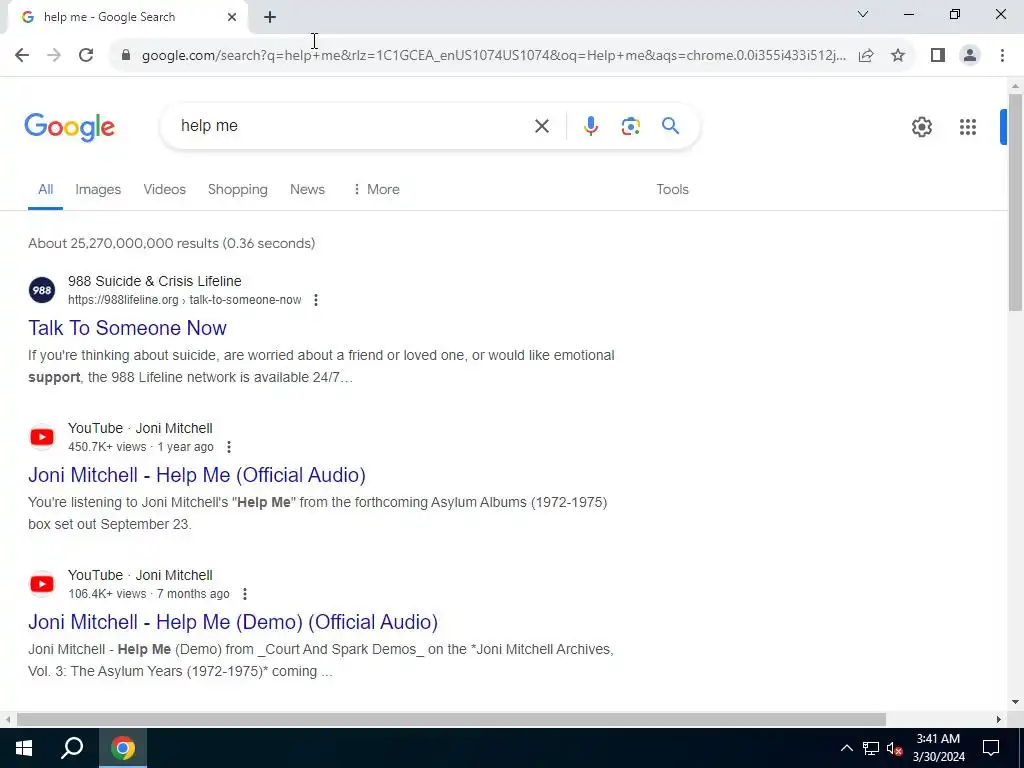The height and width of the screenshot is (768, 1024).
Task: Click the Google logo
Action: pyautogui.click(x=69, y=127)
